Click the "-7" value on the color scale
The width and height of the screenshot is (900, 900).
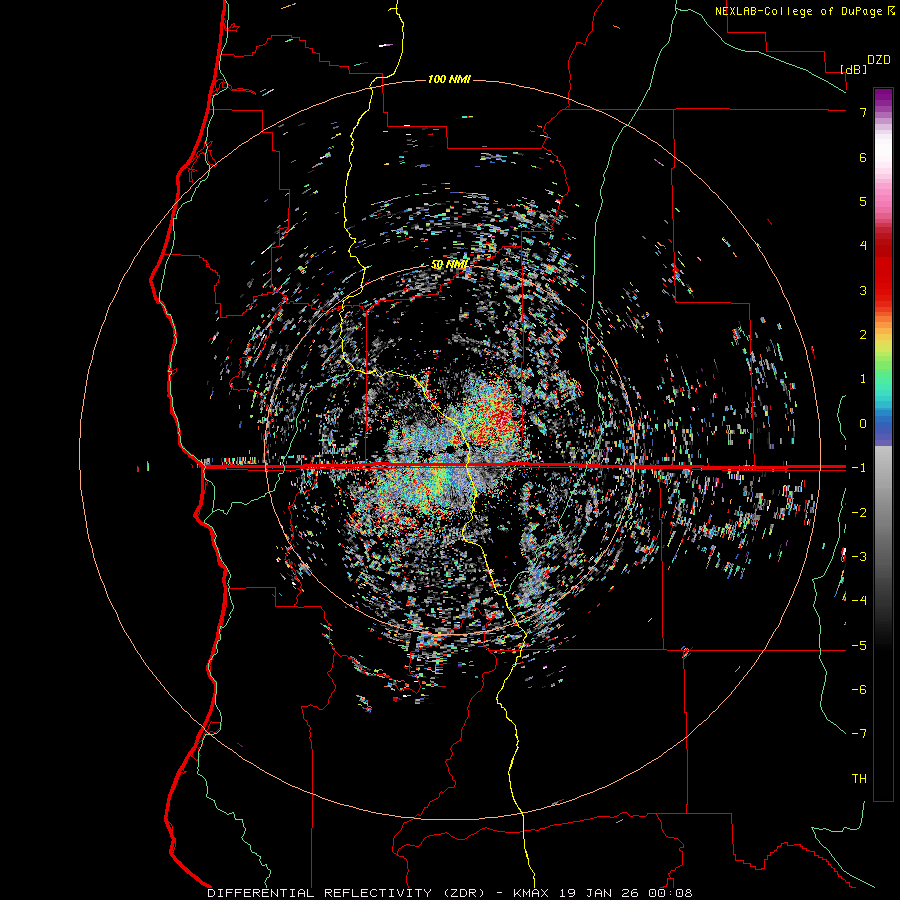[x=859, y=734]
